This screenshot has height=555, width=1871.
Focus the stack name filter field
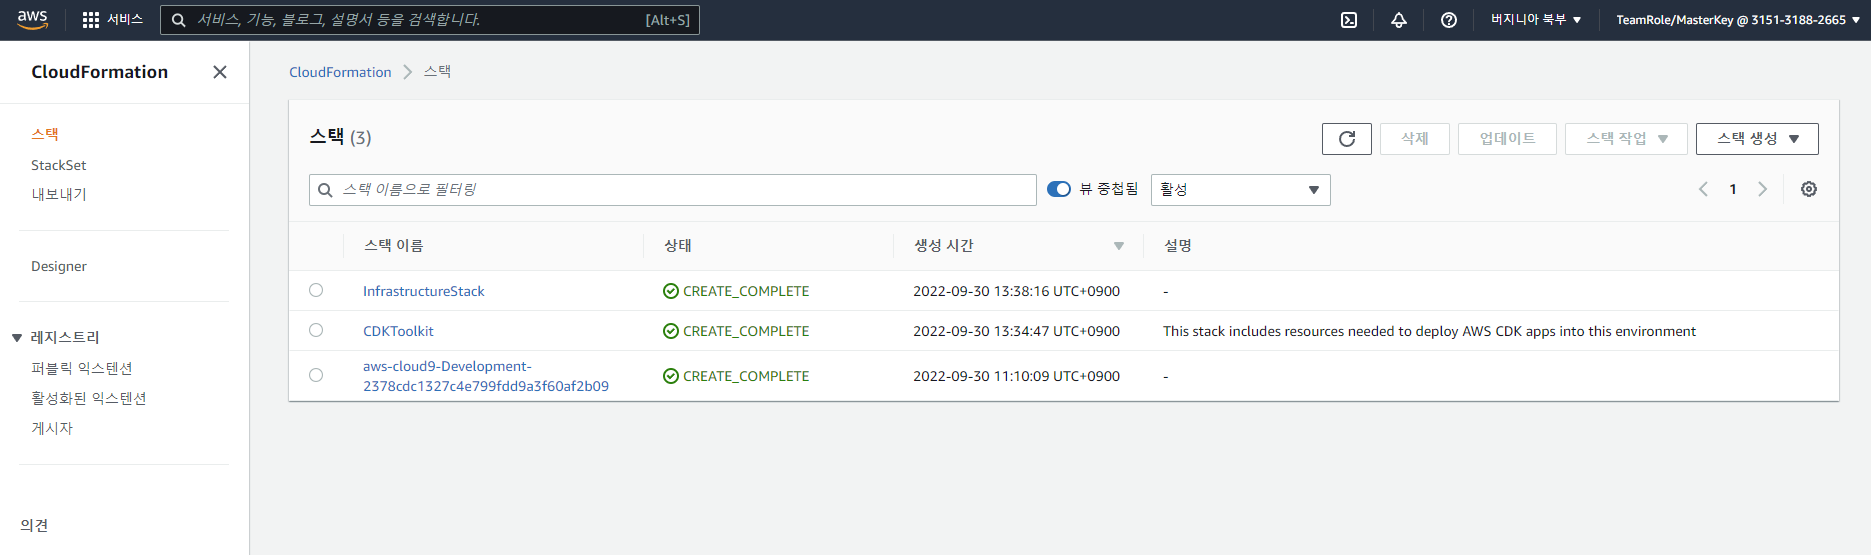(x=673, y=190)
